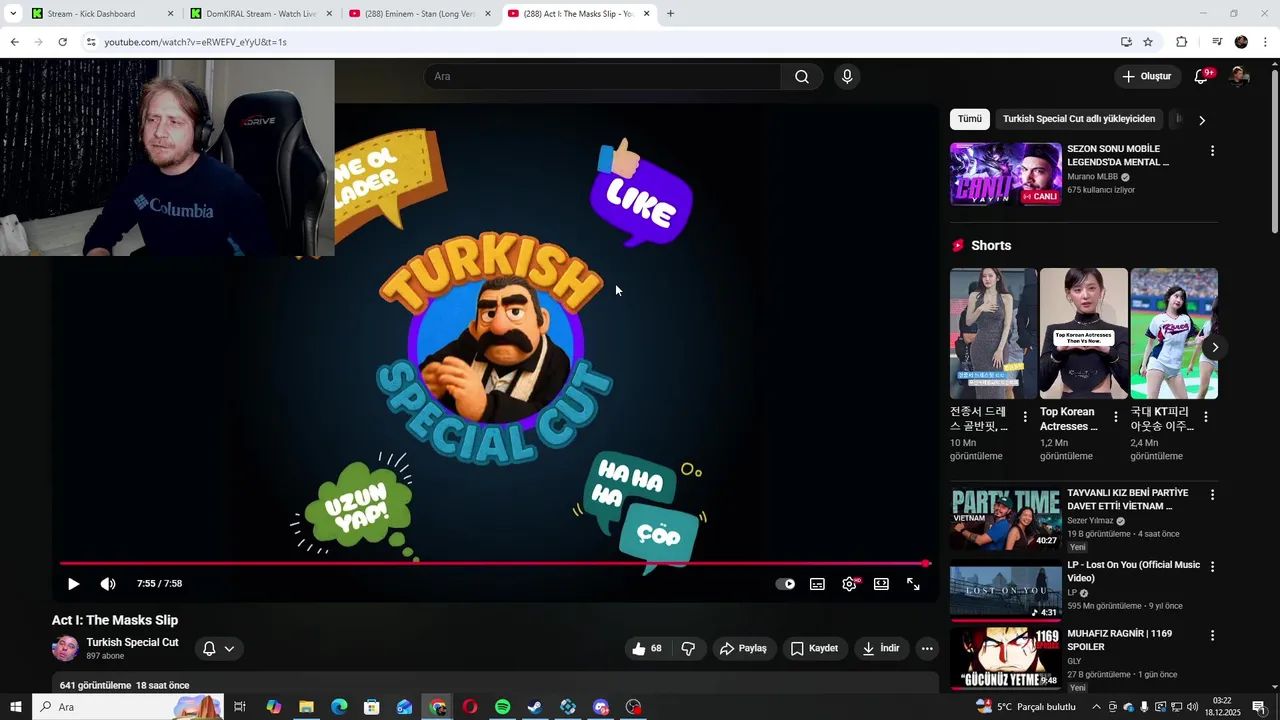Open a new browser tab

click(670, 14)
